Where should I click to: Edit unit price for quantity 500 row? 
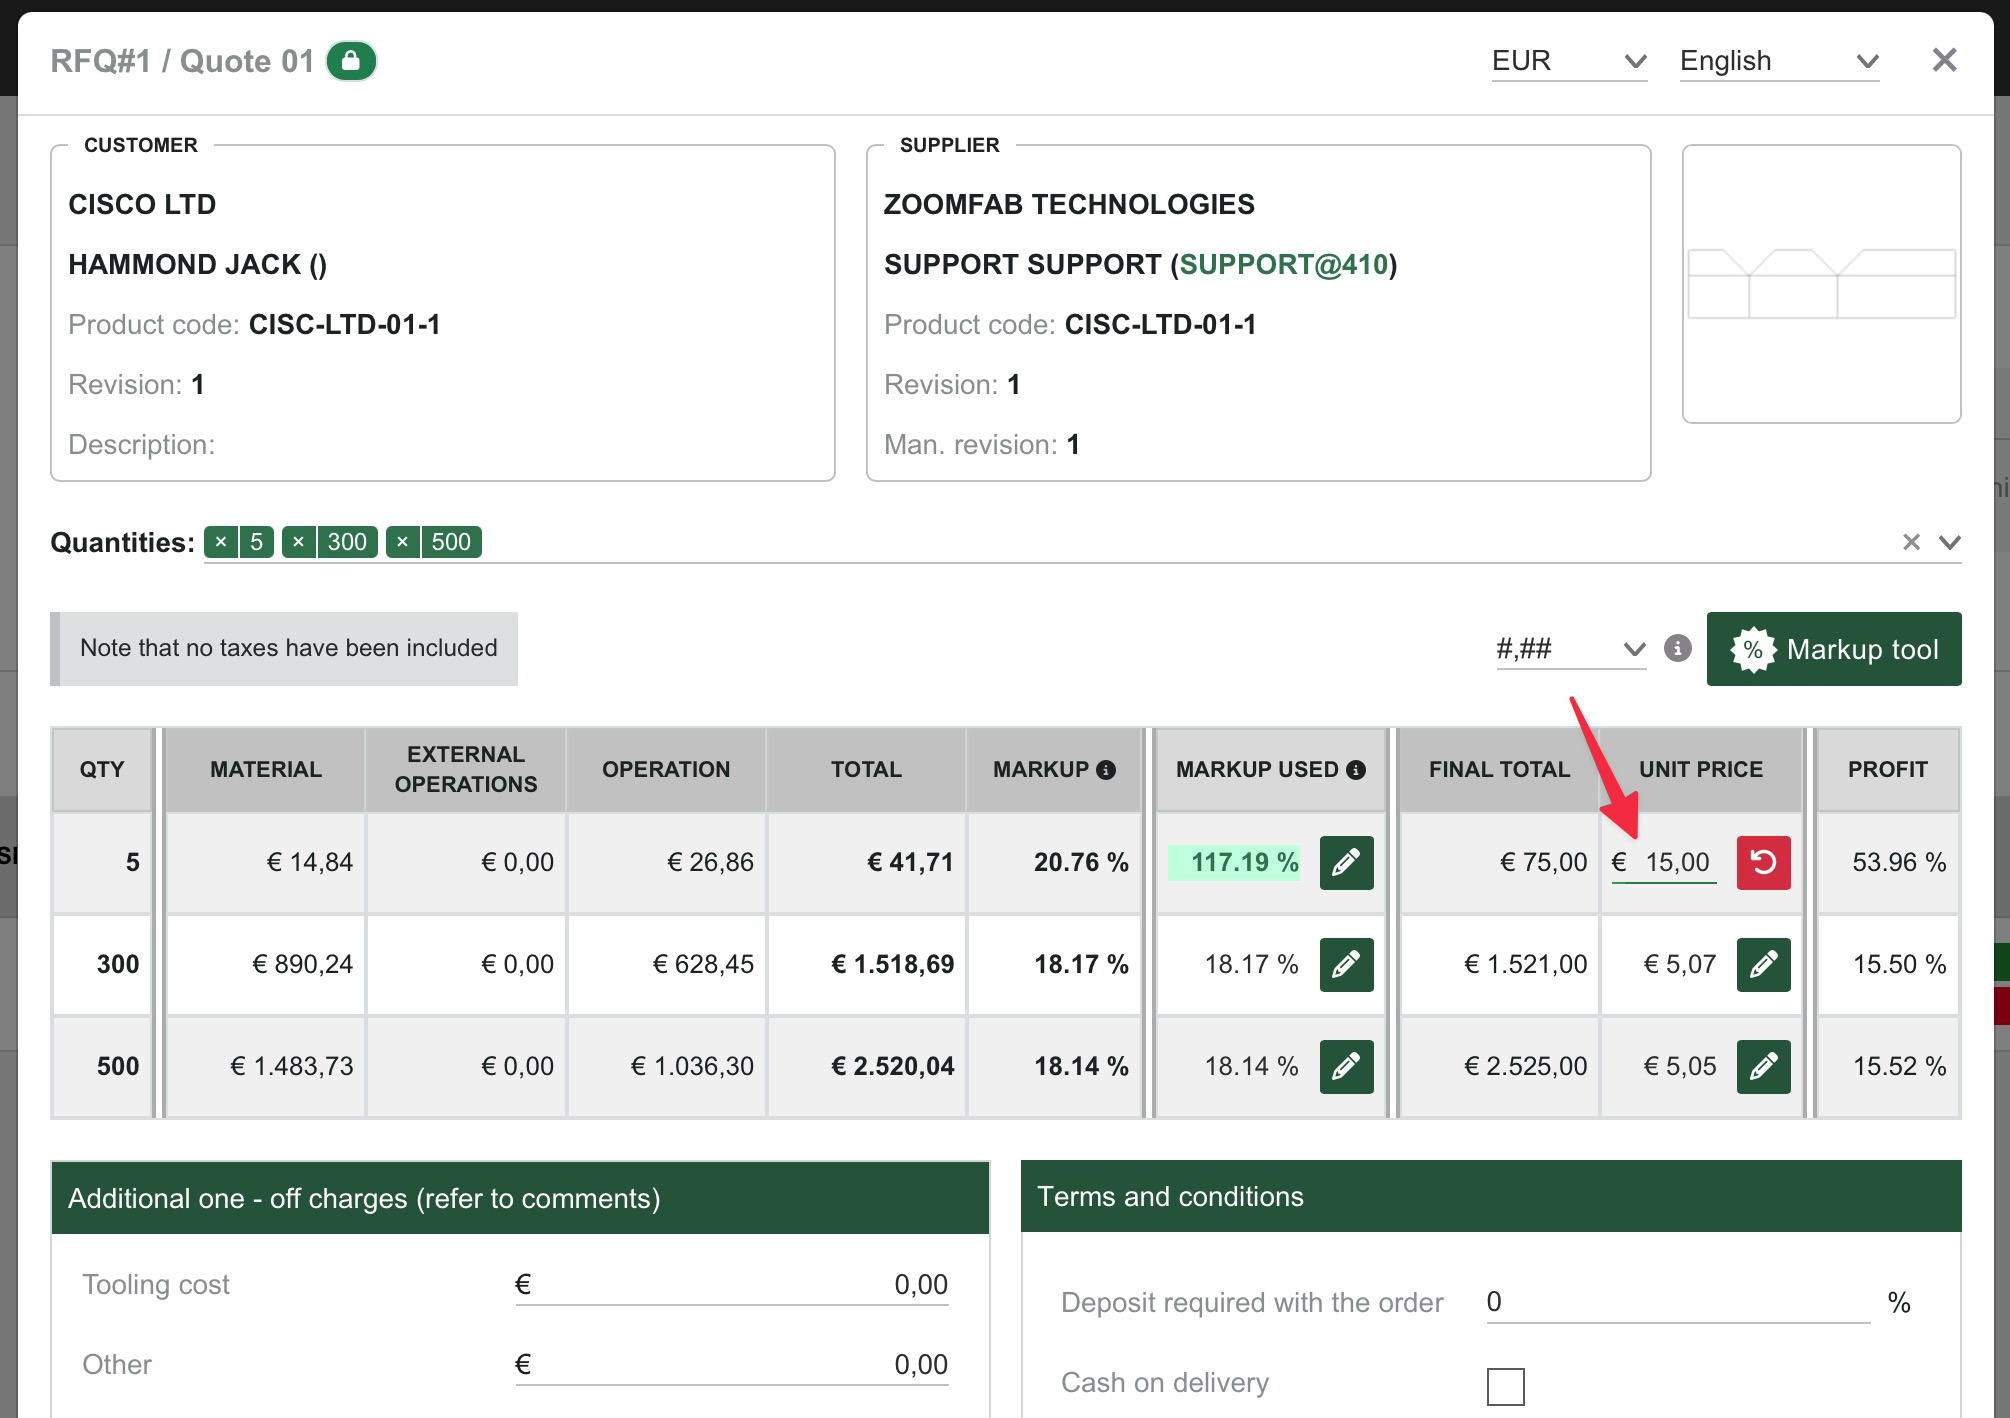pos(1763,1066)
